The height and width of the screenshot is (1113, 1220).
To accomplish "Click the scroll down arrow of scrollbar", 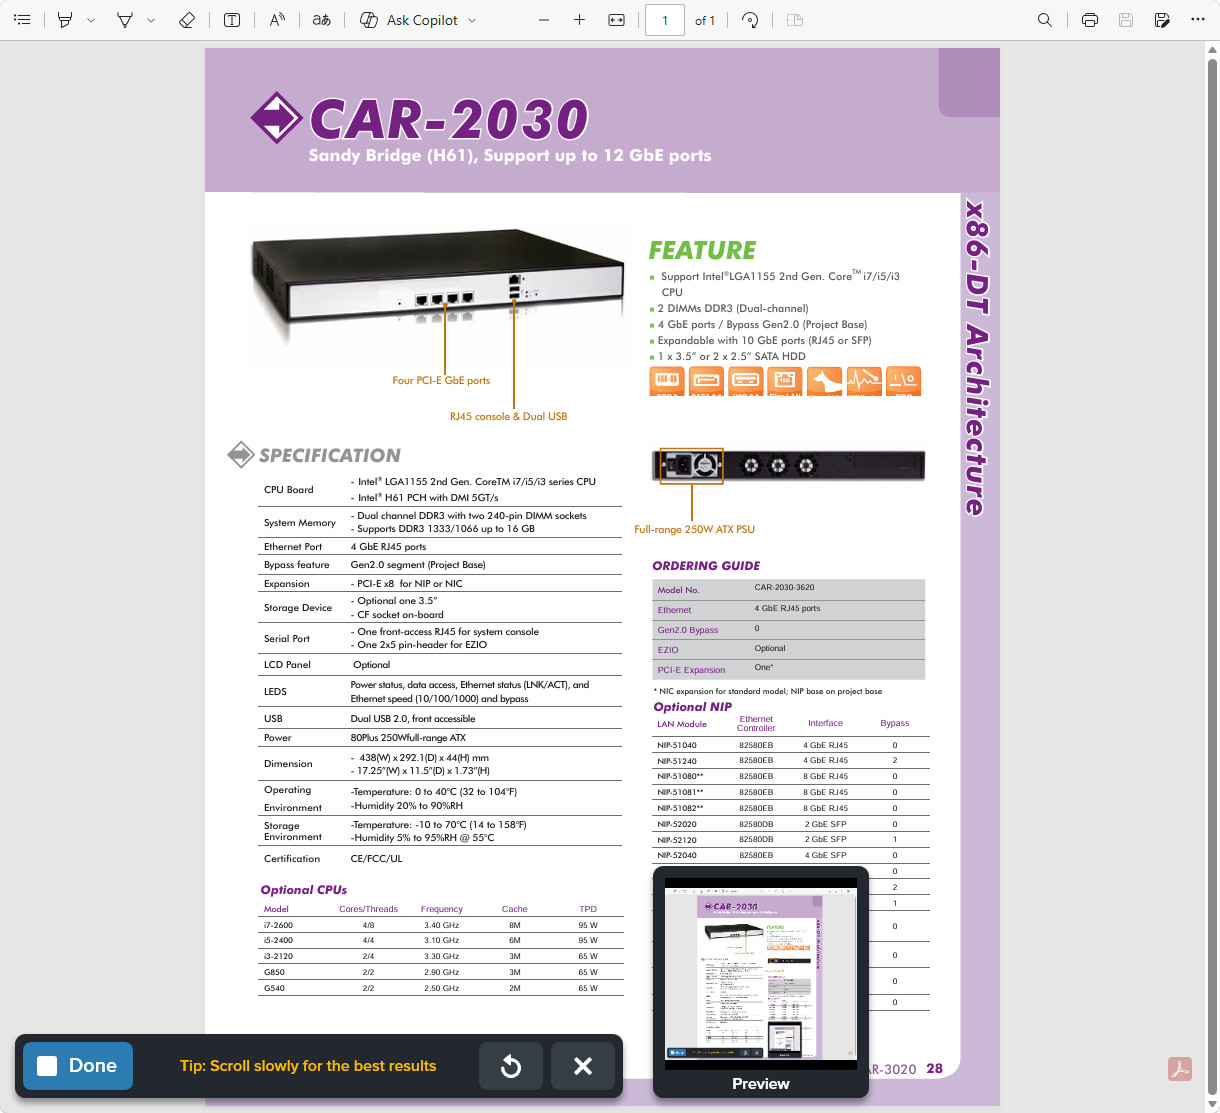I will 1213,1104.
